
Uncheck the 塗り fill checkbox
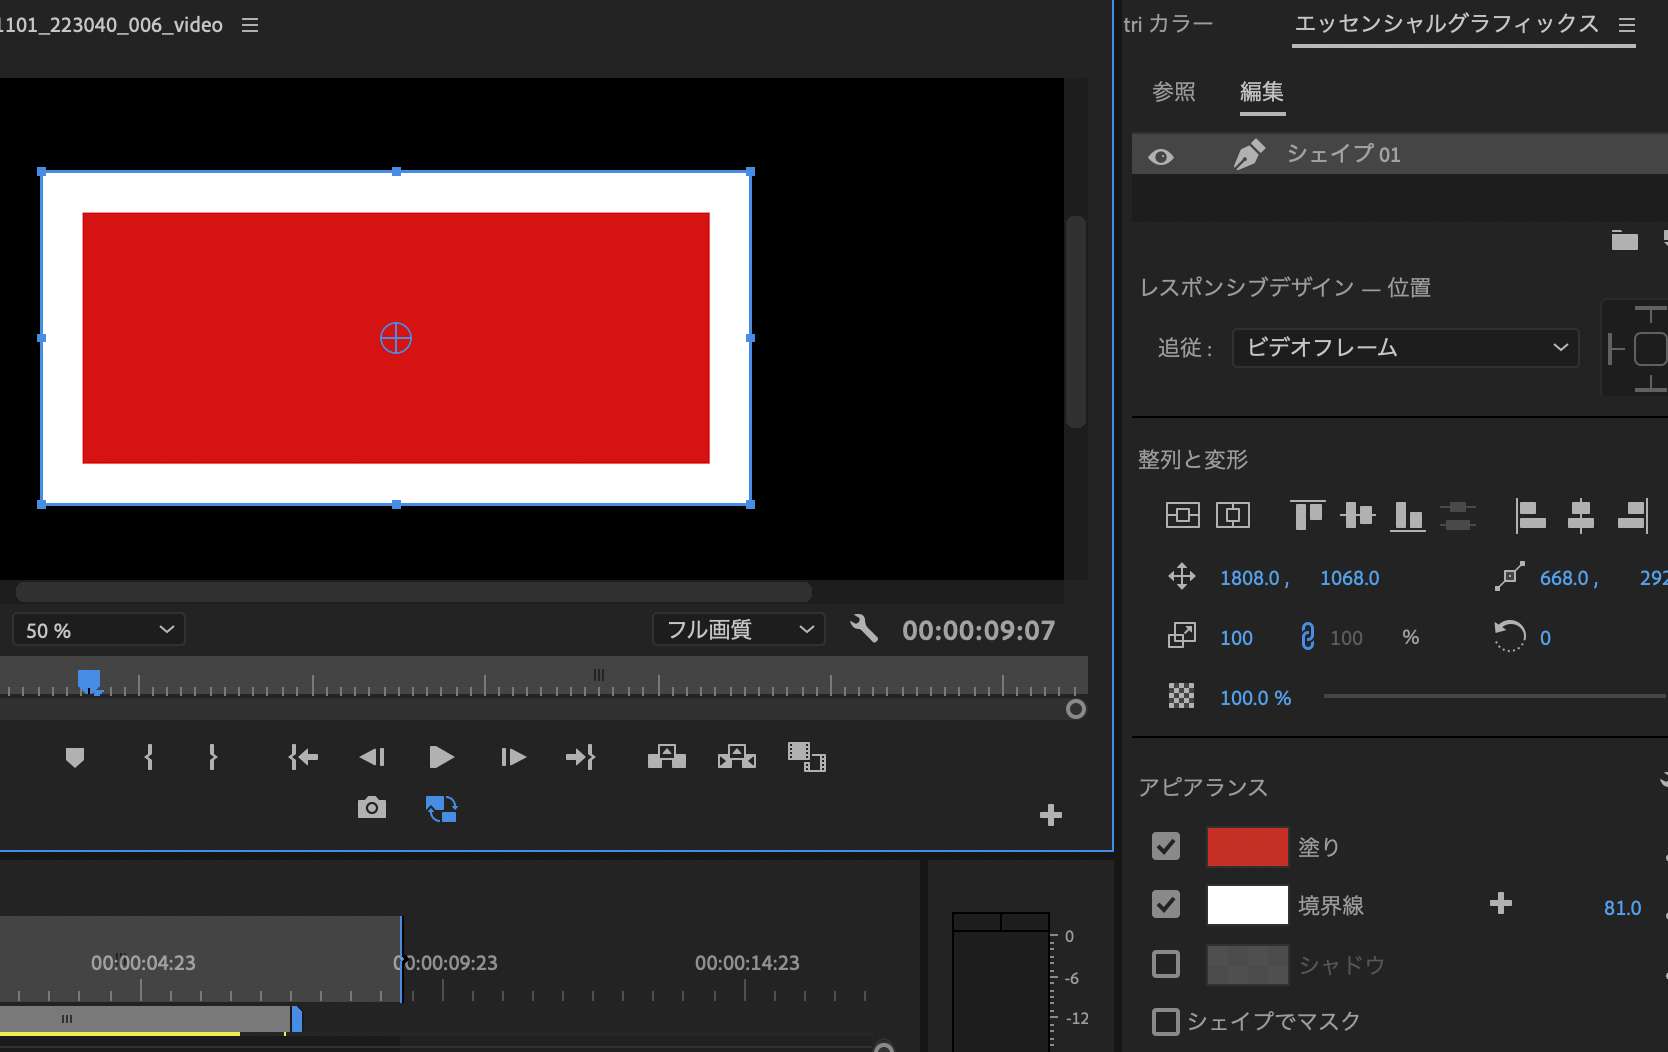[x=1166, y=846]
